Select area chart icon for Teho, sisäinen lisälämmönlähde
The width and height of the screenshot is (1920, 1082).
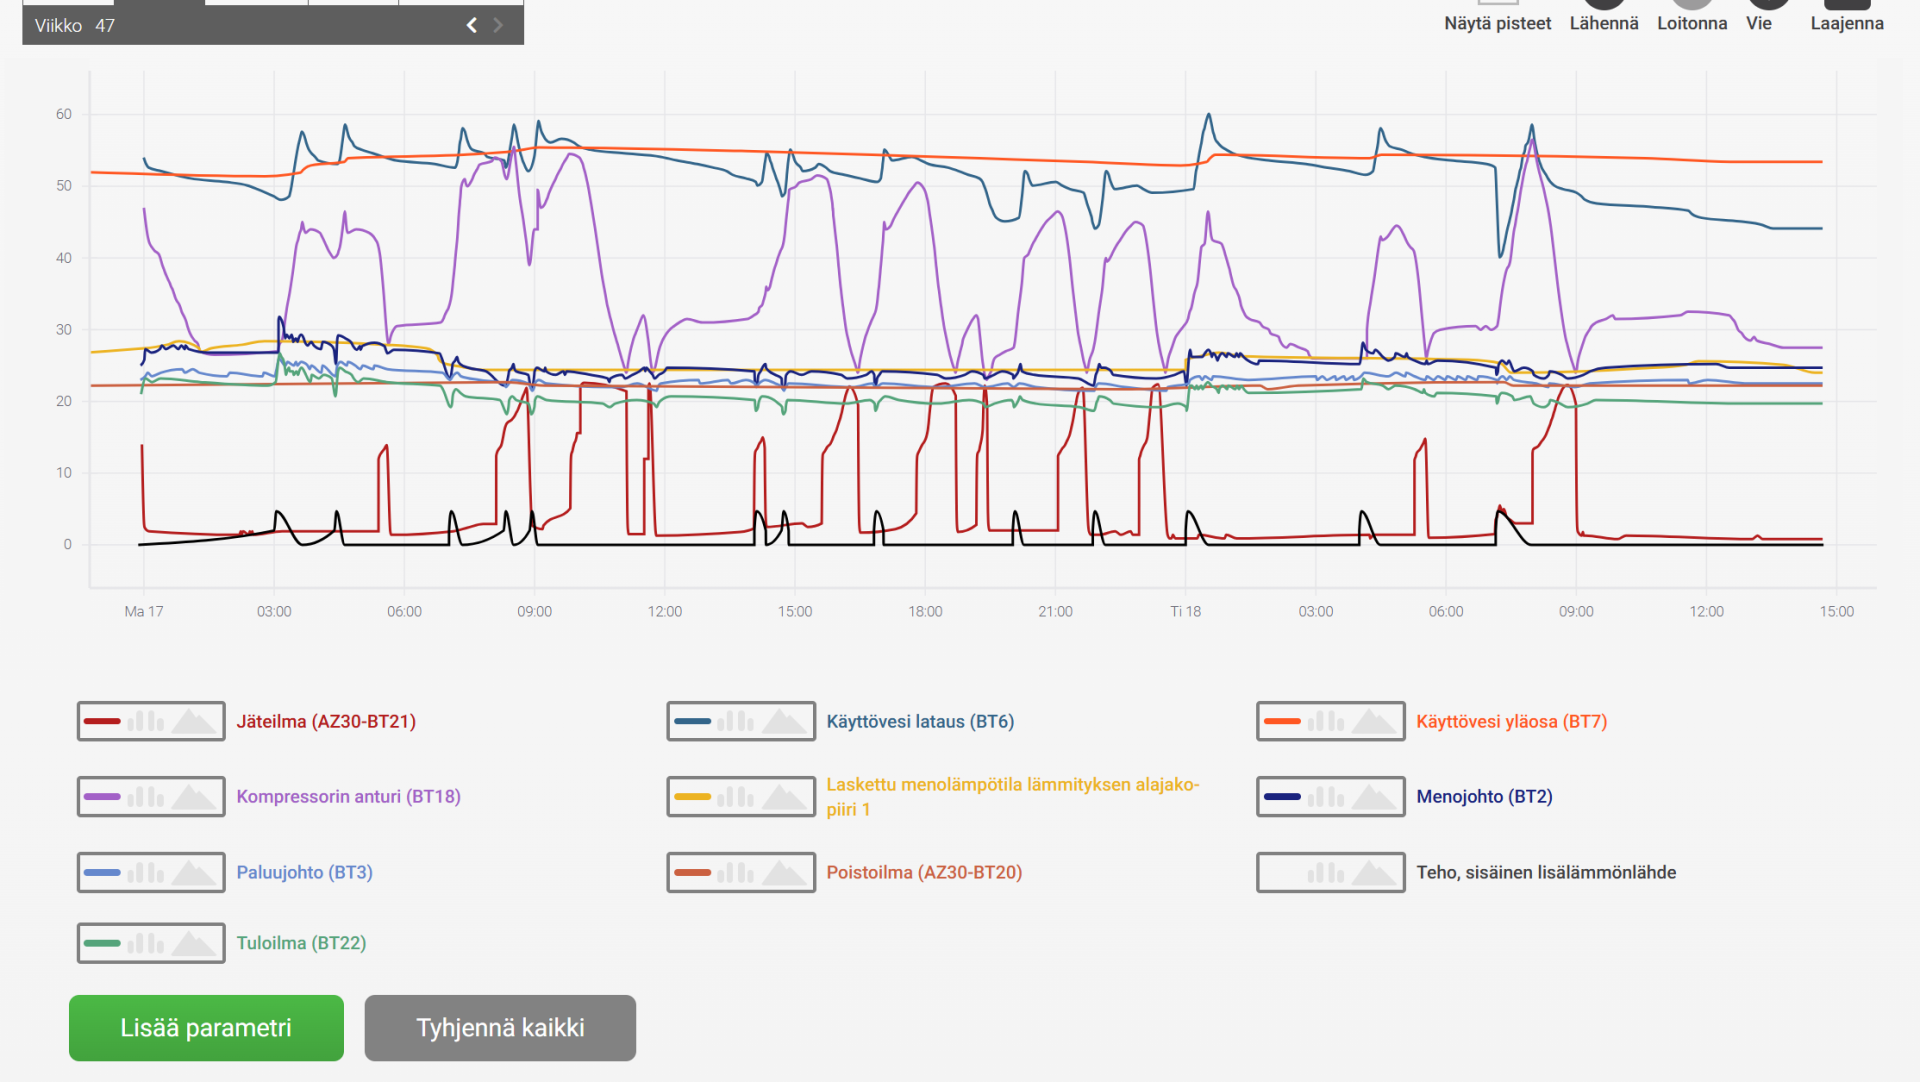[x=1374, y=873]
